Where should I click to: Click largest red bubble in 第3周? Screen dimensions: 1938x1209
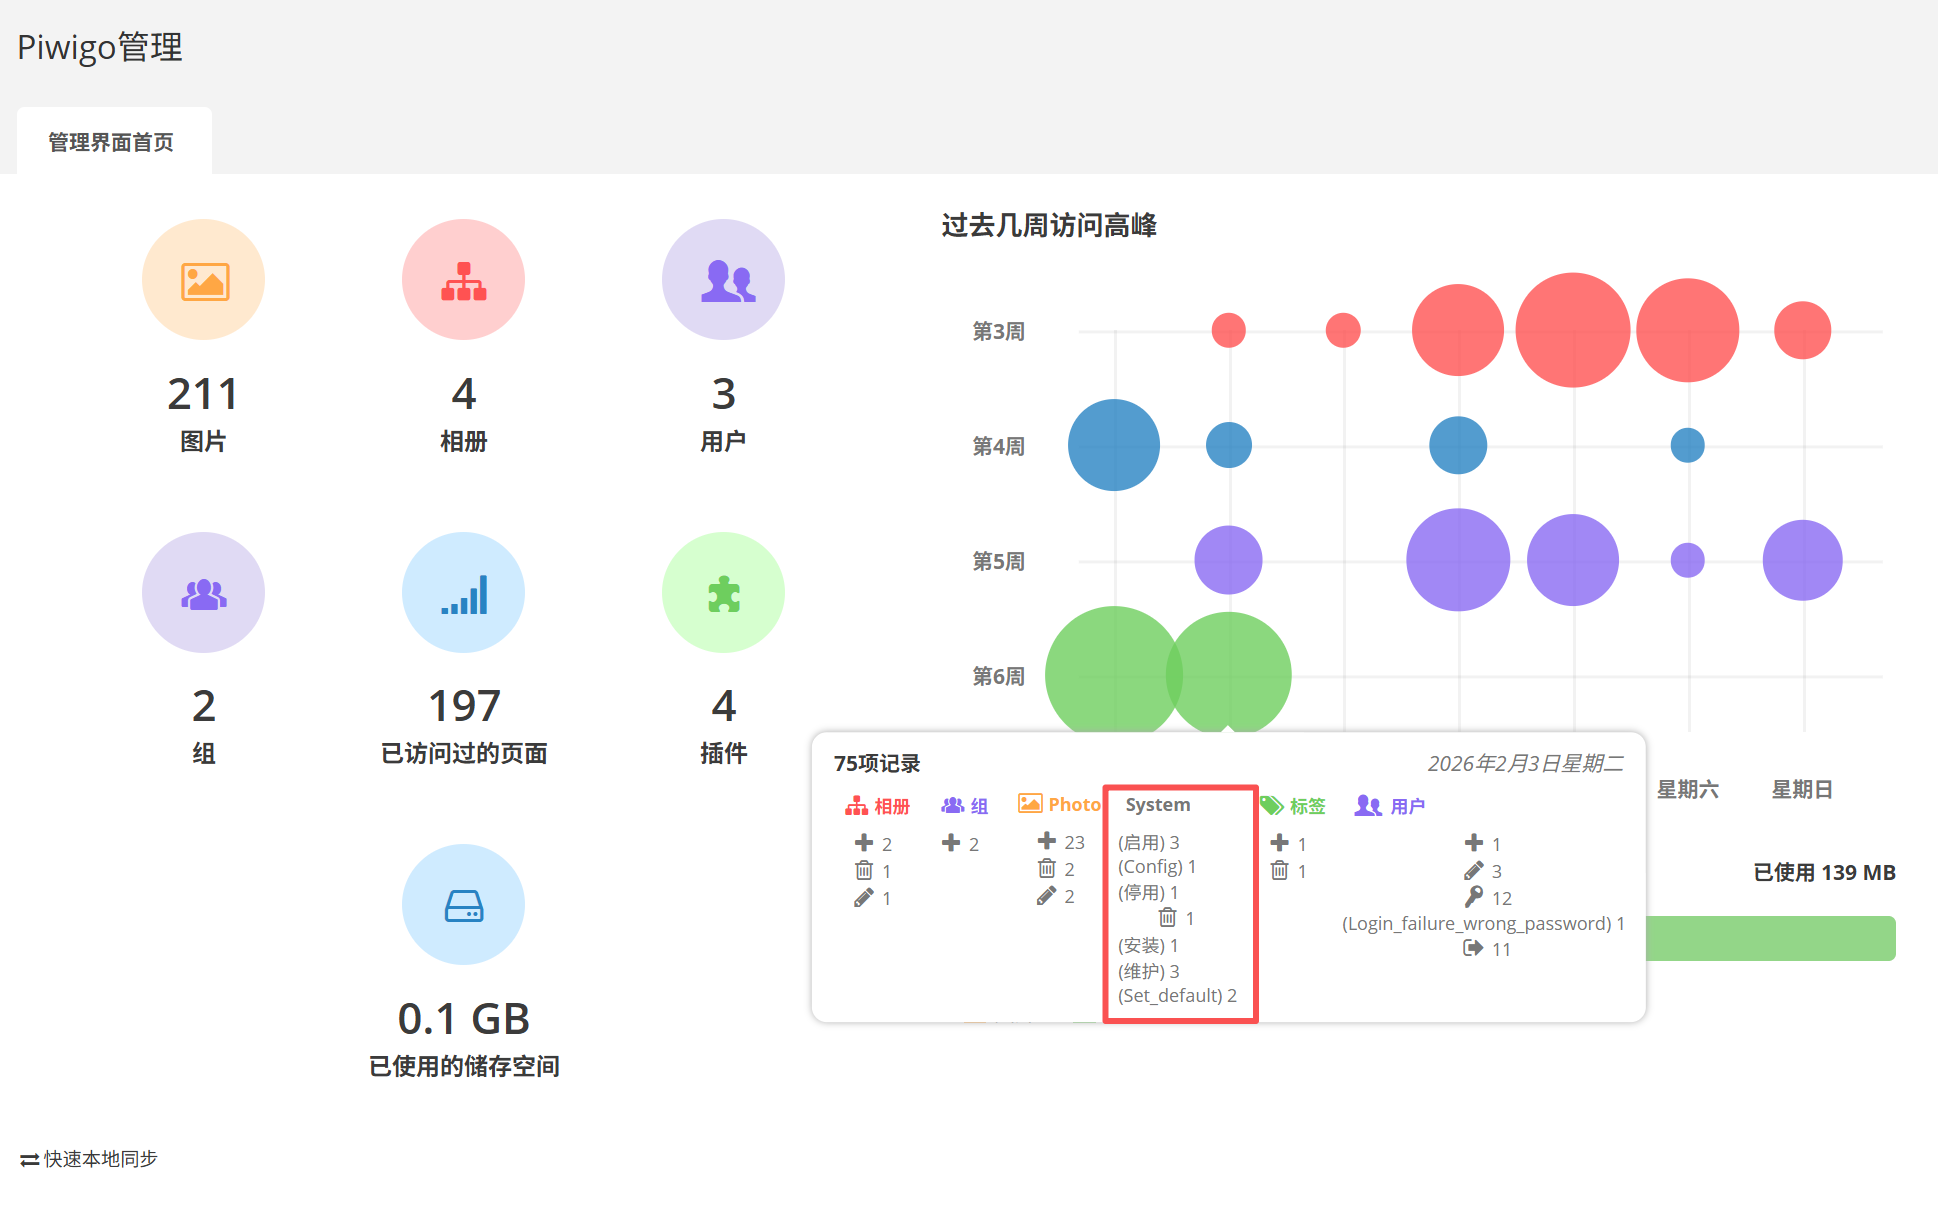pos(1572,330)
